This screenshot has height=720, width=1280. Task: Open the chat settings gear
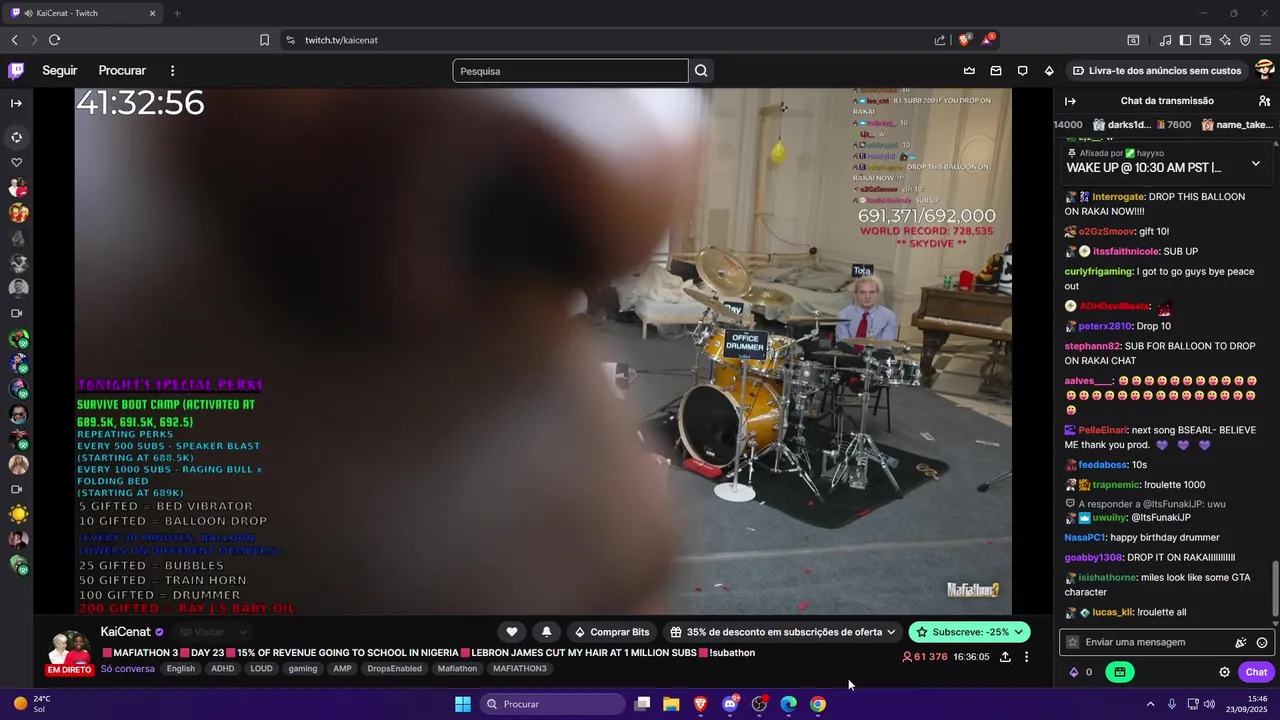click(x=1224, y=672)
